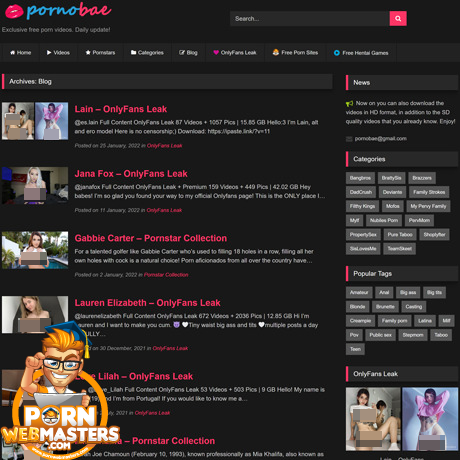Click the blue circle icon beside Free Hentai Games
This screenshot has width=460, height=460.
pyautogui.click(x=337, y=53)
